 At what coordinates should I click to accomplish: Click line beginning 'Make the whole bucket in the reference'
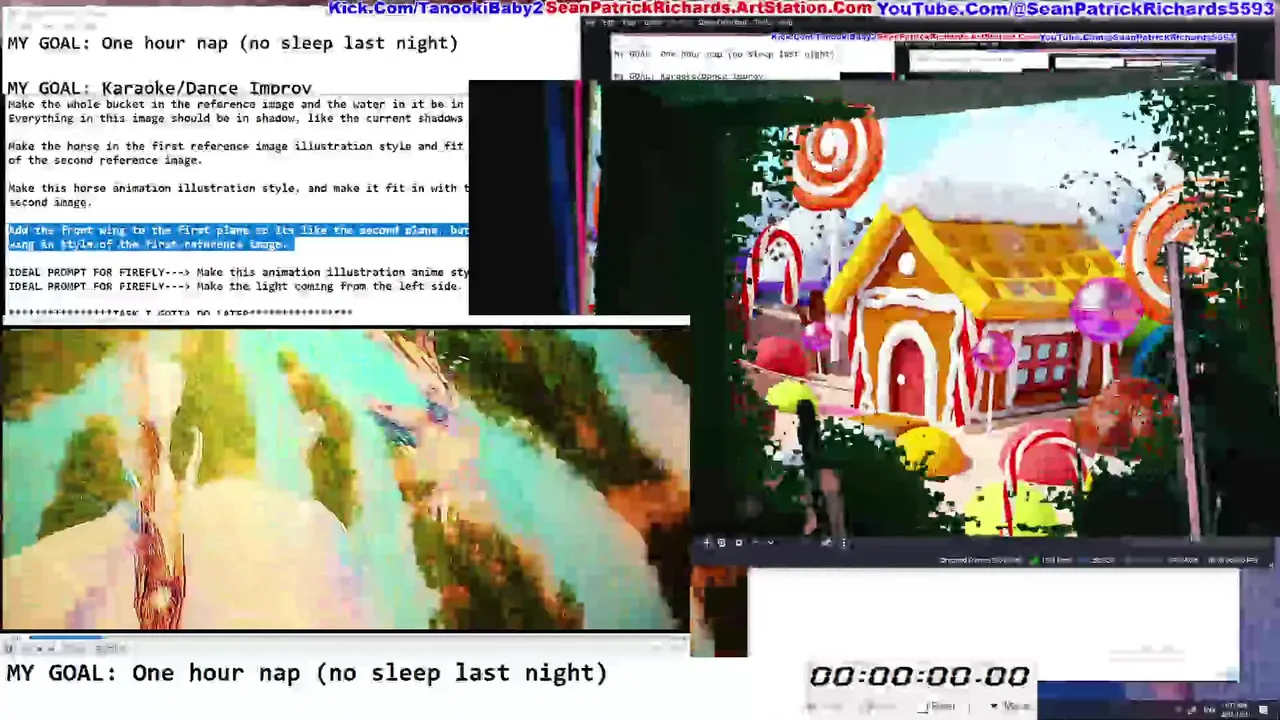pos(236,104)
